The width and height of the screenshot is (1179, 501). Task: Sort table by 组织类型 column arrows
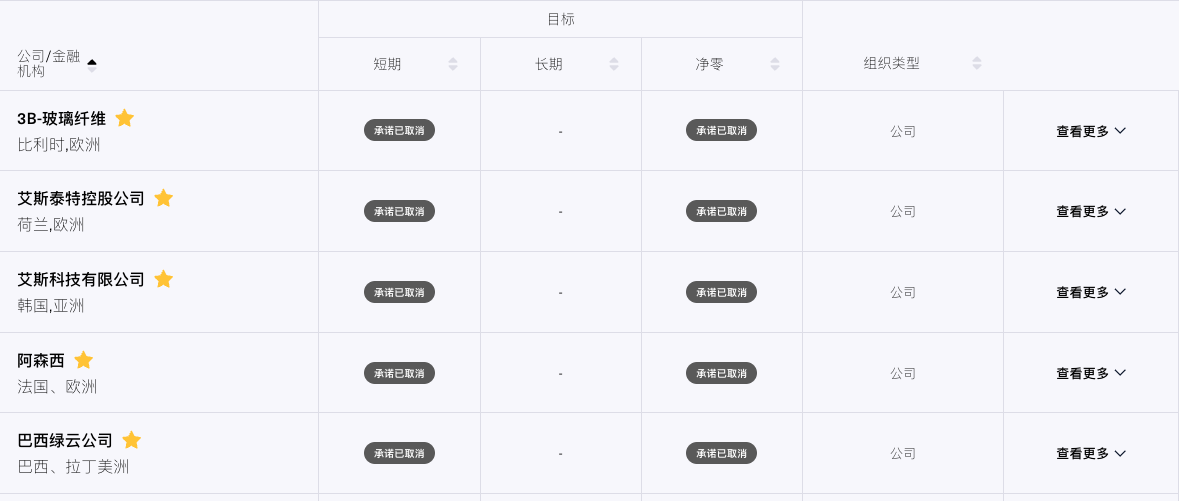click(977, 63)
